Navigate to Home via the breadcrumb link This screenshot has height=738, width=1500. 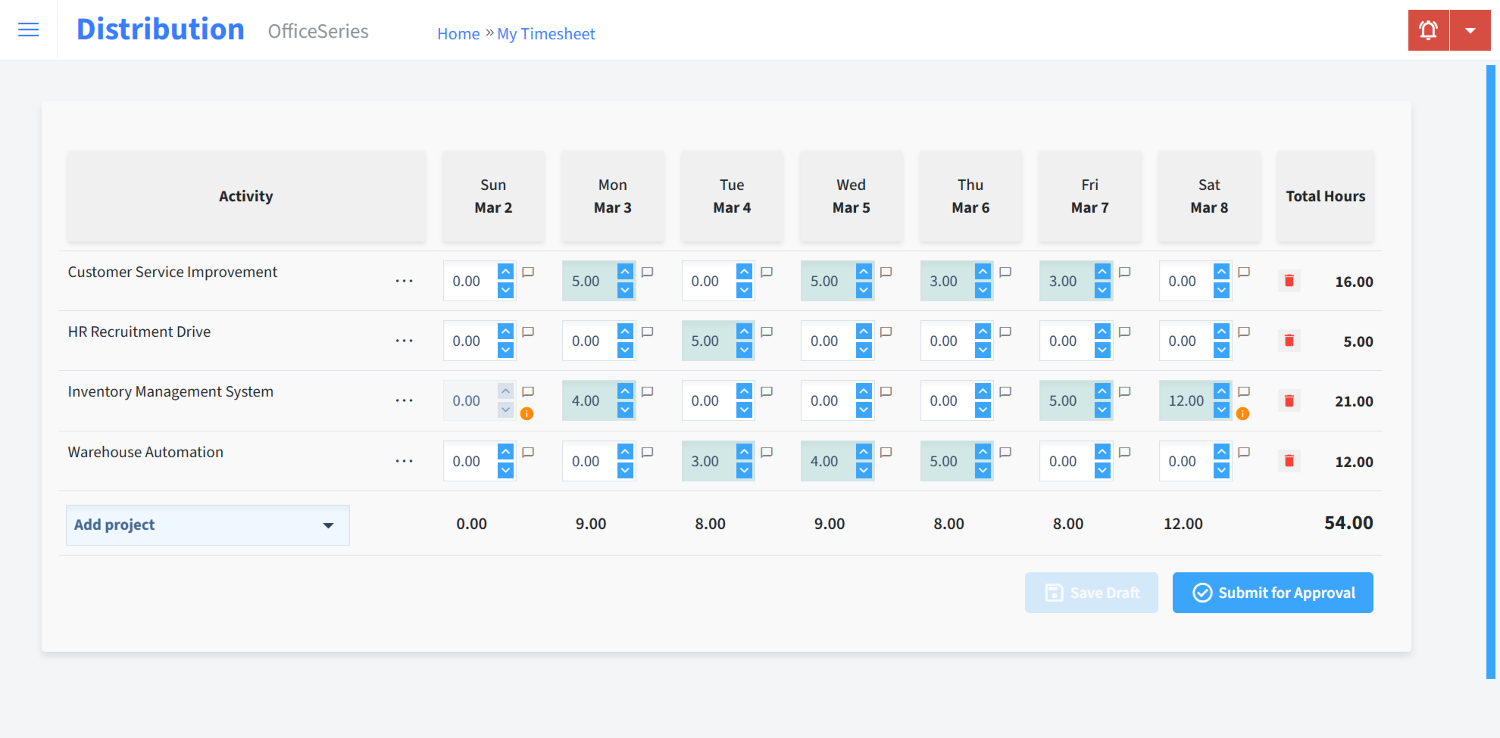[x=458, y=33]
